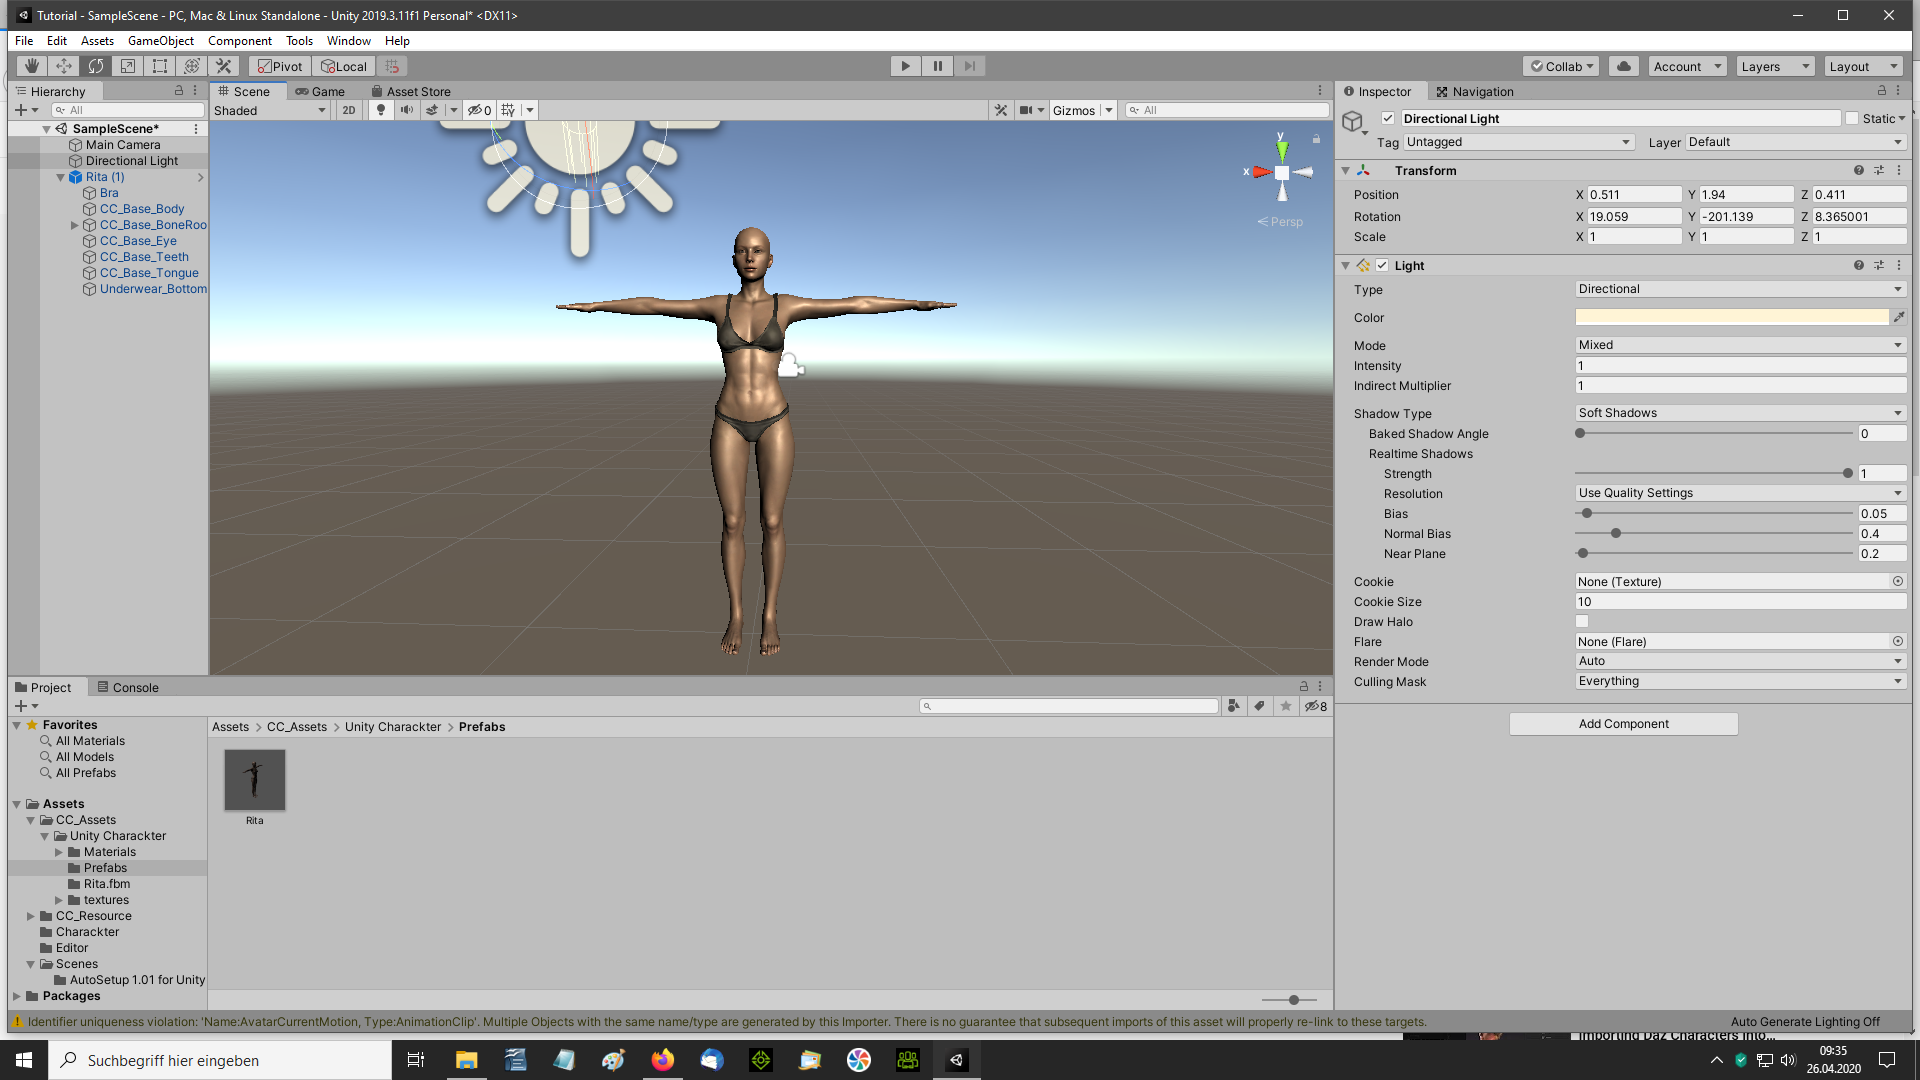
Task: Click search by type icon in Project
Action: tap(1234, 706)
